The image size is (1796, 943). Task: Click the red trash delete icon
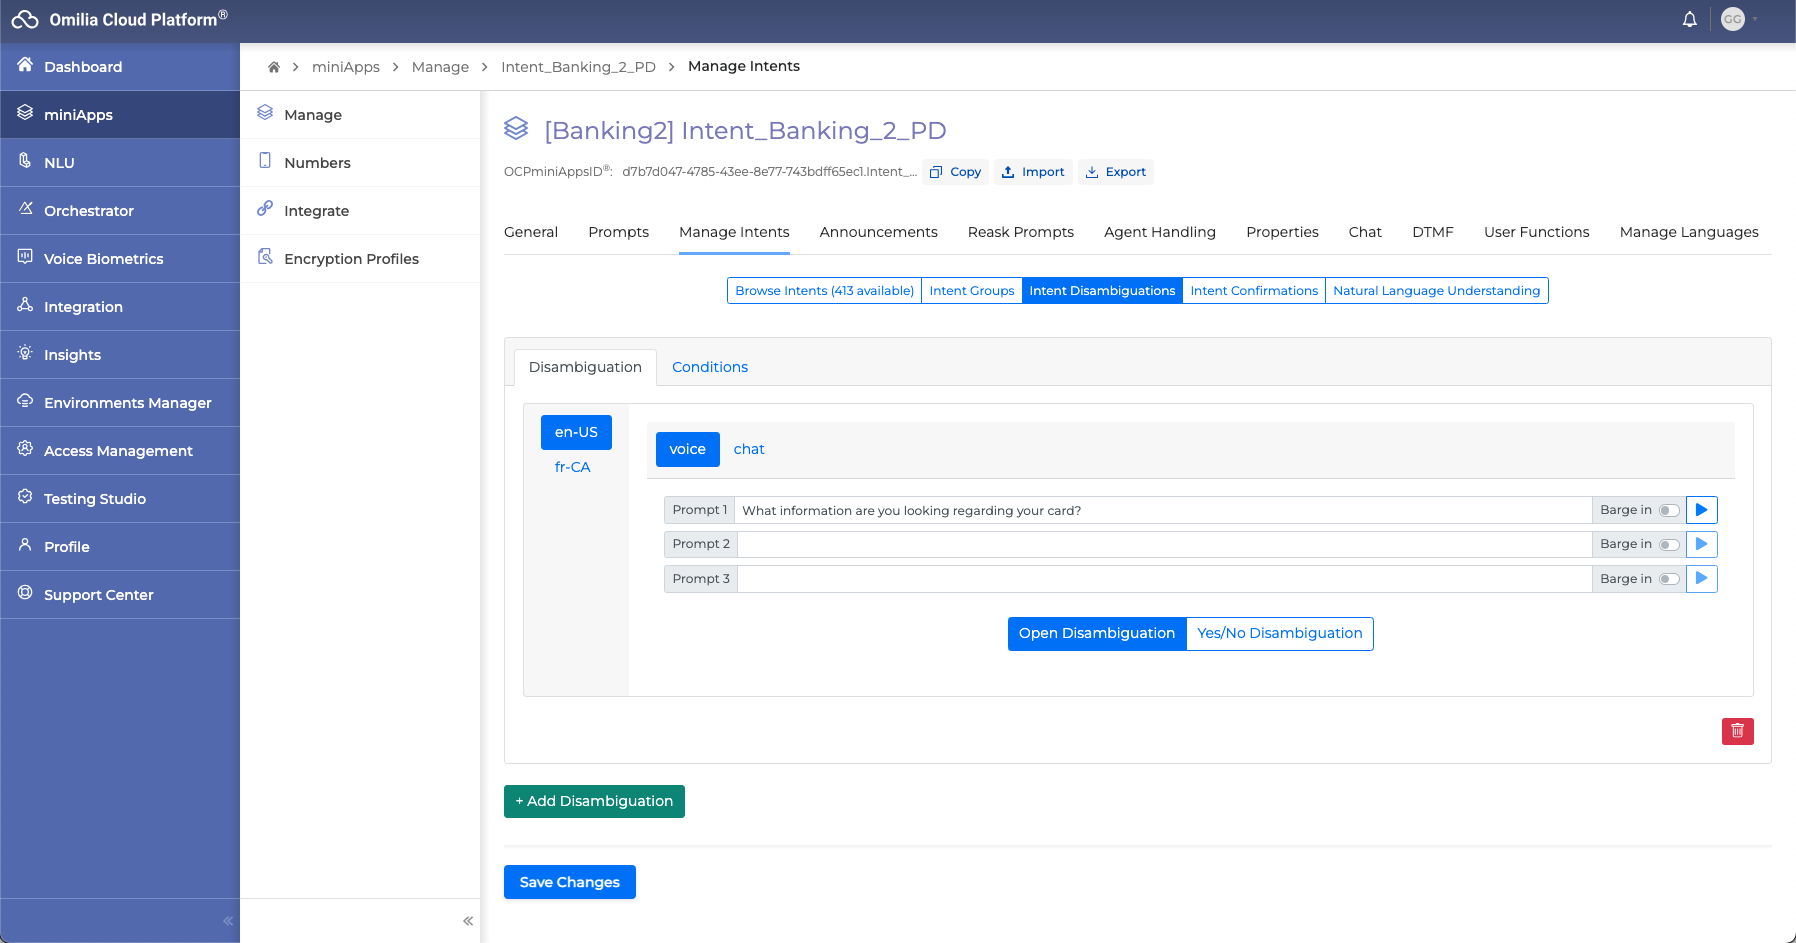(x=1737, y=731)
